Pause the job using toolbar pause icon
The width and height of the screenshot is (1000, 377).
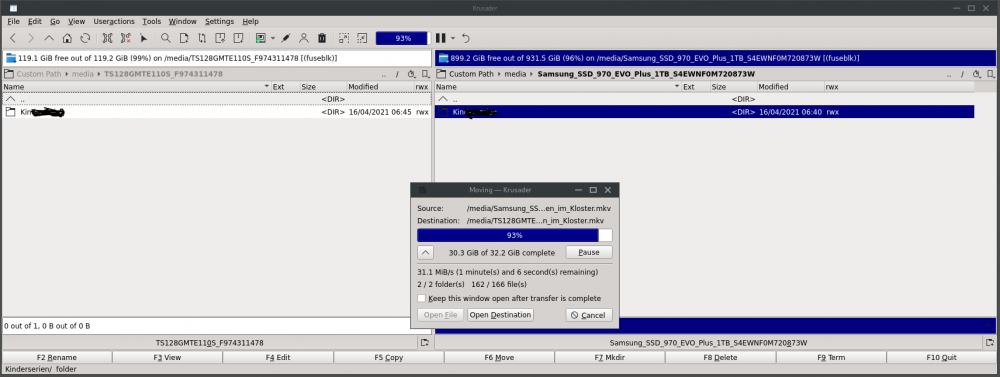pos(440,38)
